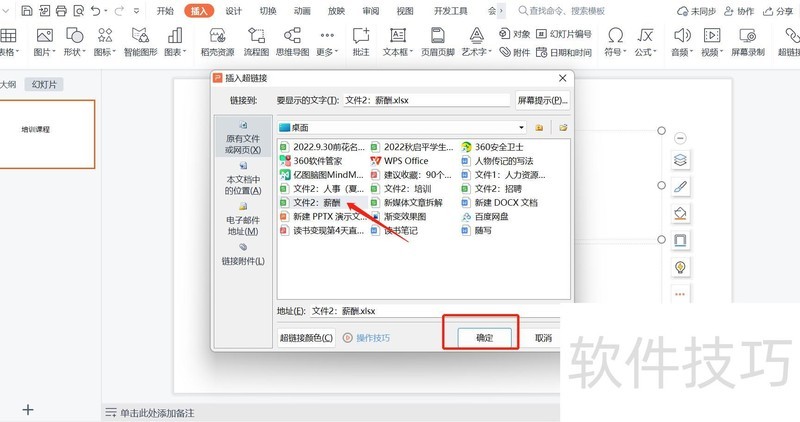
Task: Insert 音频 audio
Action: 682,42
